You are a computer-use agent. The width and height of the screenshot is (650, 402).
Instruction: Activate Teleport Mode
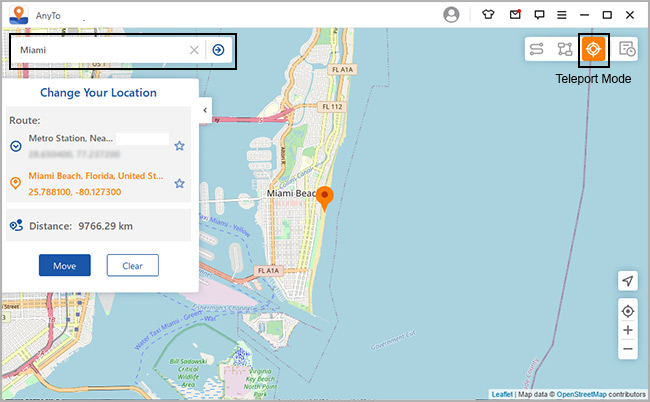click(x=593, y=49)
